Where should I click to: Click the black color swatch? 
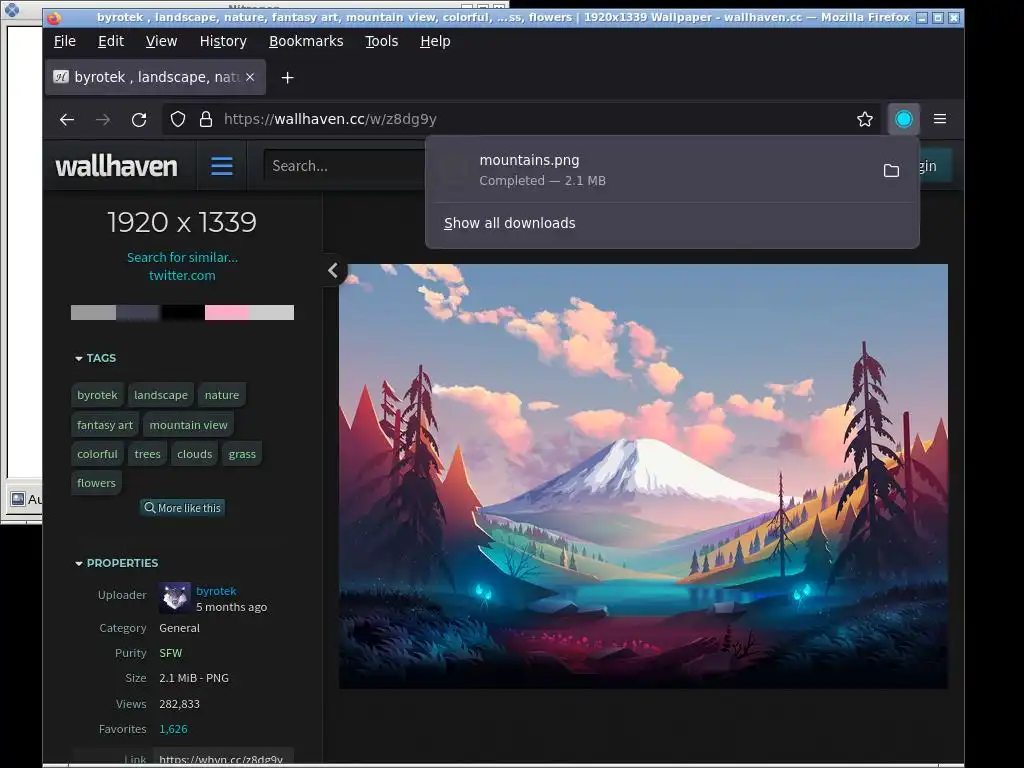click(182, 312)
